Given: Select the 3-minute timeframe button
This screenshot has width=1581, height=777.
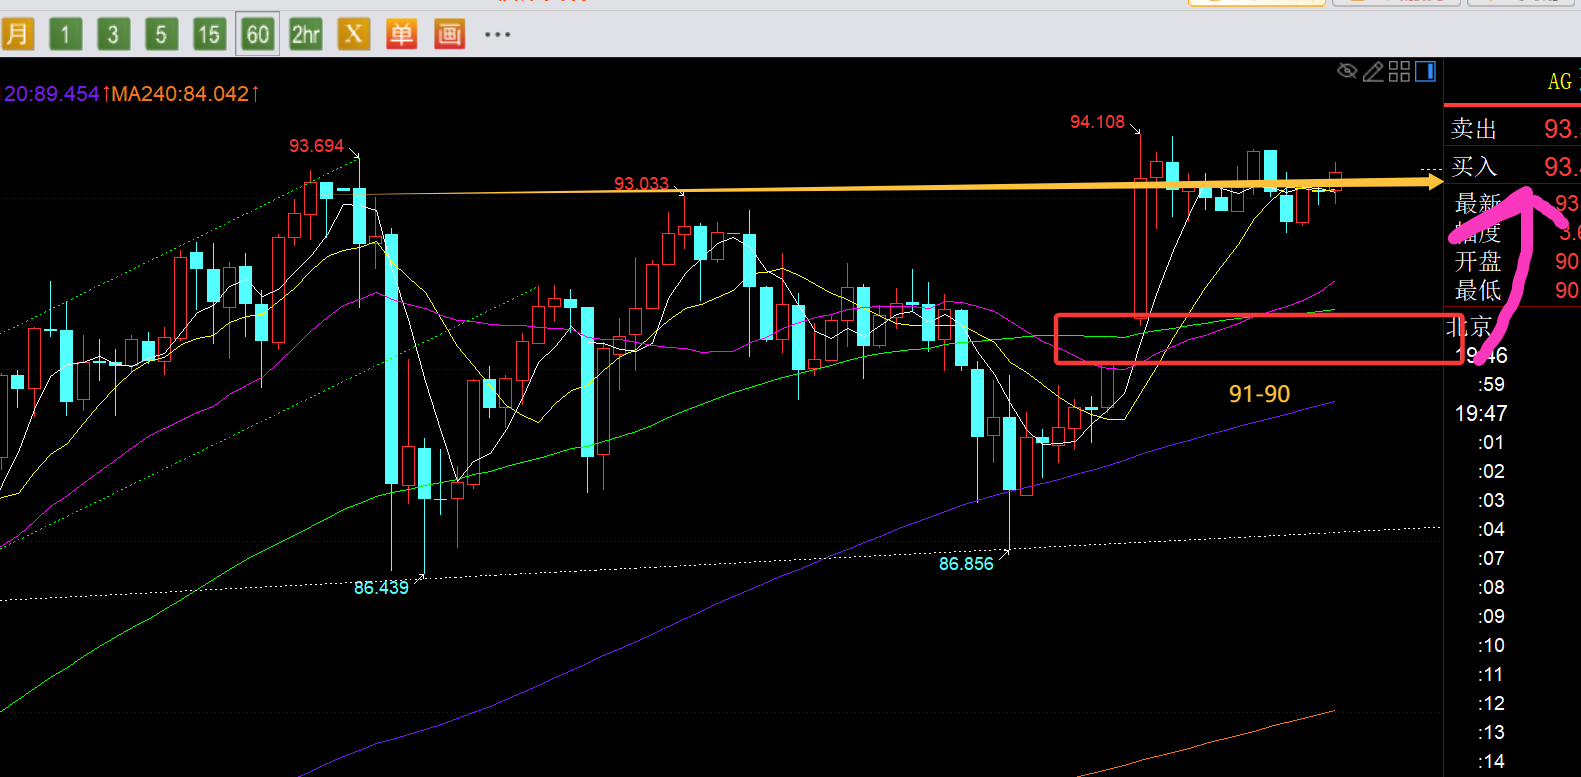Looking at the screenshot, I should tap(113, 35).
